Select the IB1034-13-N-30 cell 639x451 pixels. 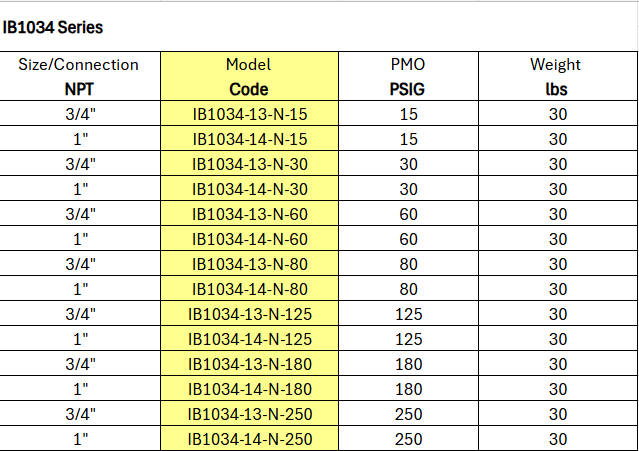(249, 164)
